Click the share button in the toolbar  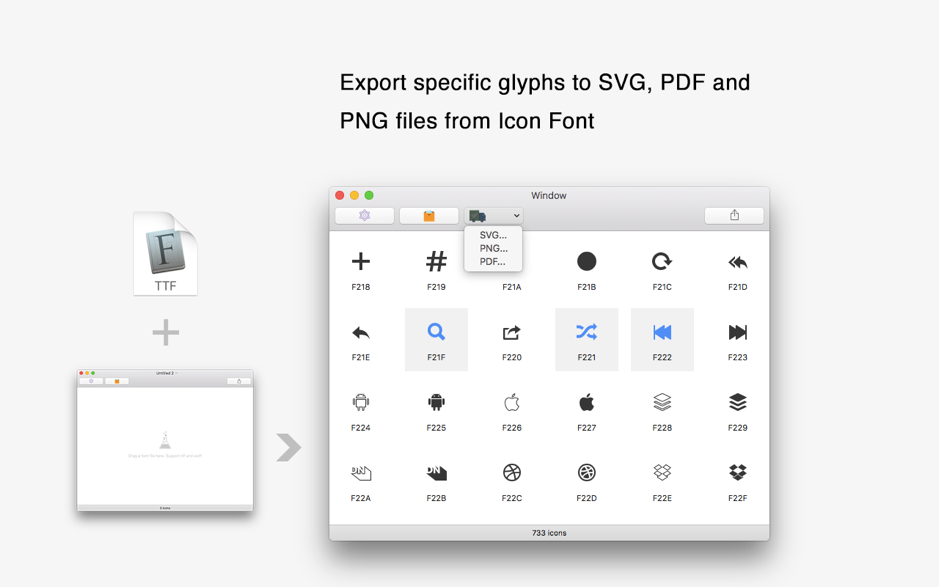click(734, 215)
